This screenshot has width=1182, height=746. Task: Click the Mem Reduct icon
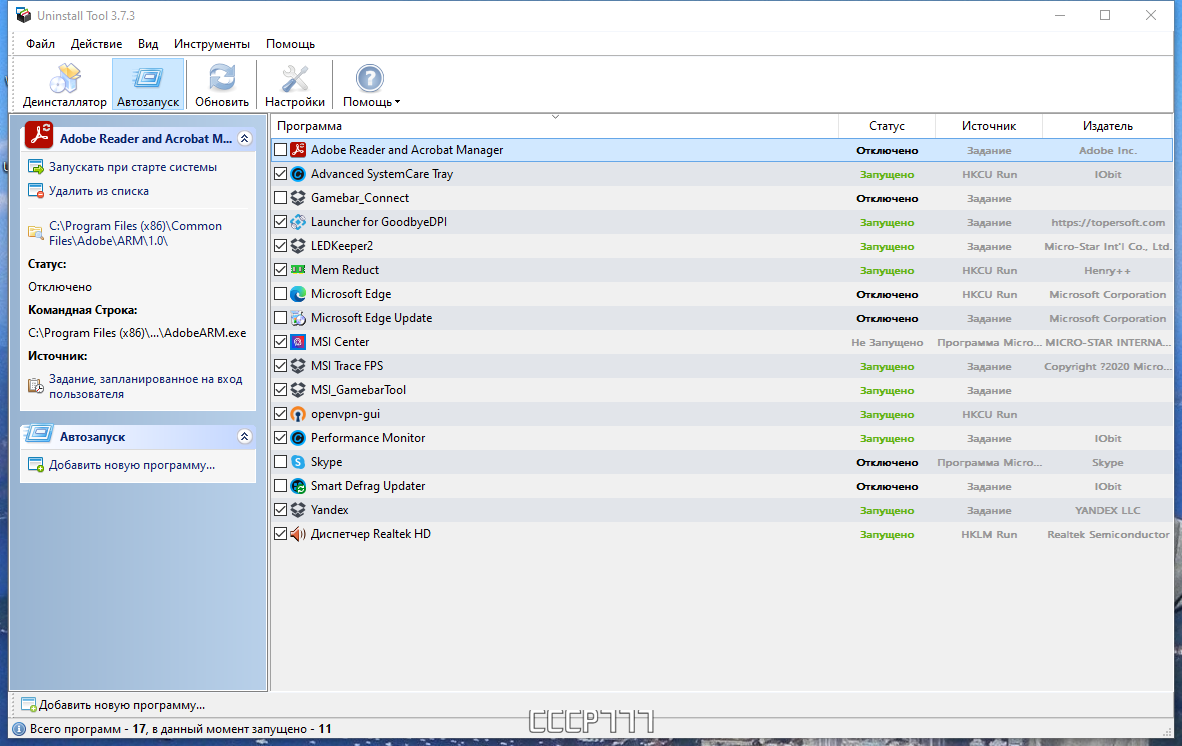pos(298,270)
